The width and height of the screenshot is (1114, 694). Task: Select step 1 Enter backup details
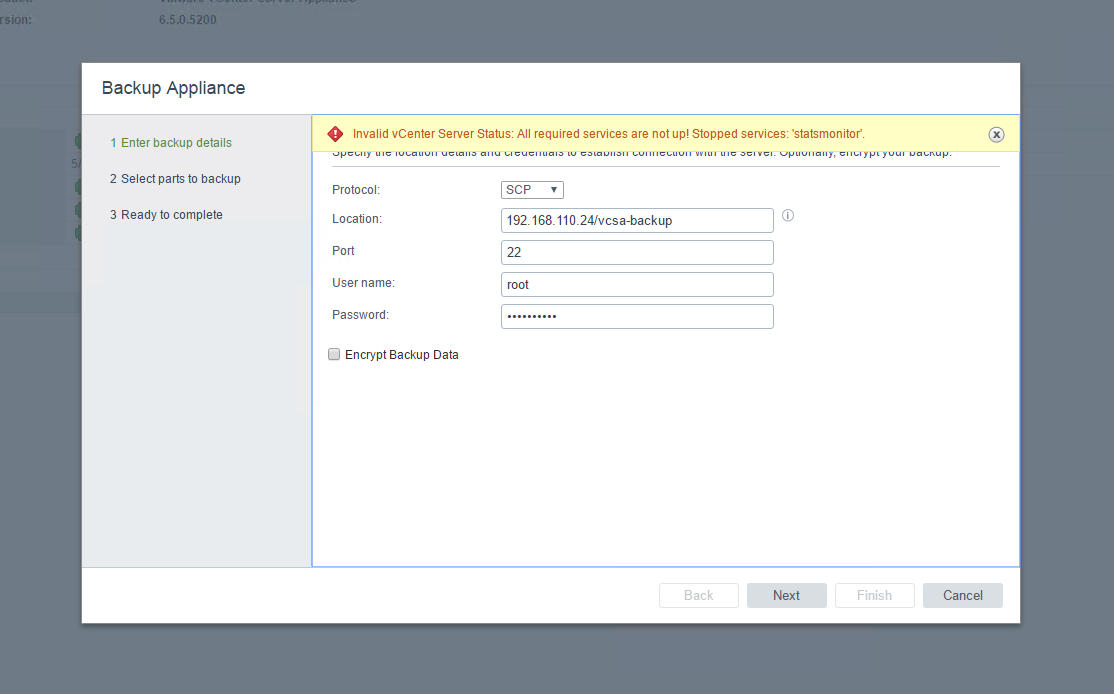(171, 143)
